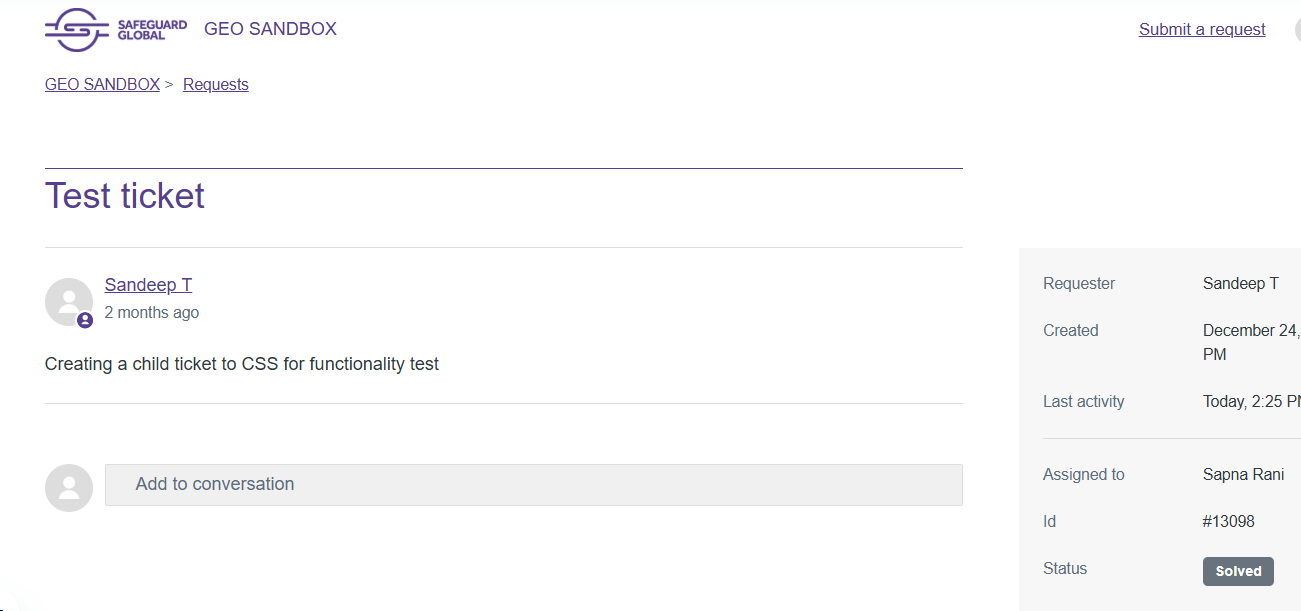Click the Last activity time value
The image size is (1301, 611).
pos(1251,401)
